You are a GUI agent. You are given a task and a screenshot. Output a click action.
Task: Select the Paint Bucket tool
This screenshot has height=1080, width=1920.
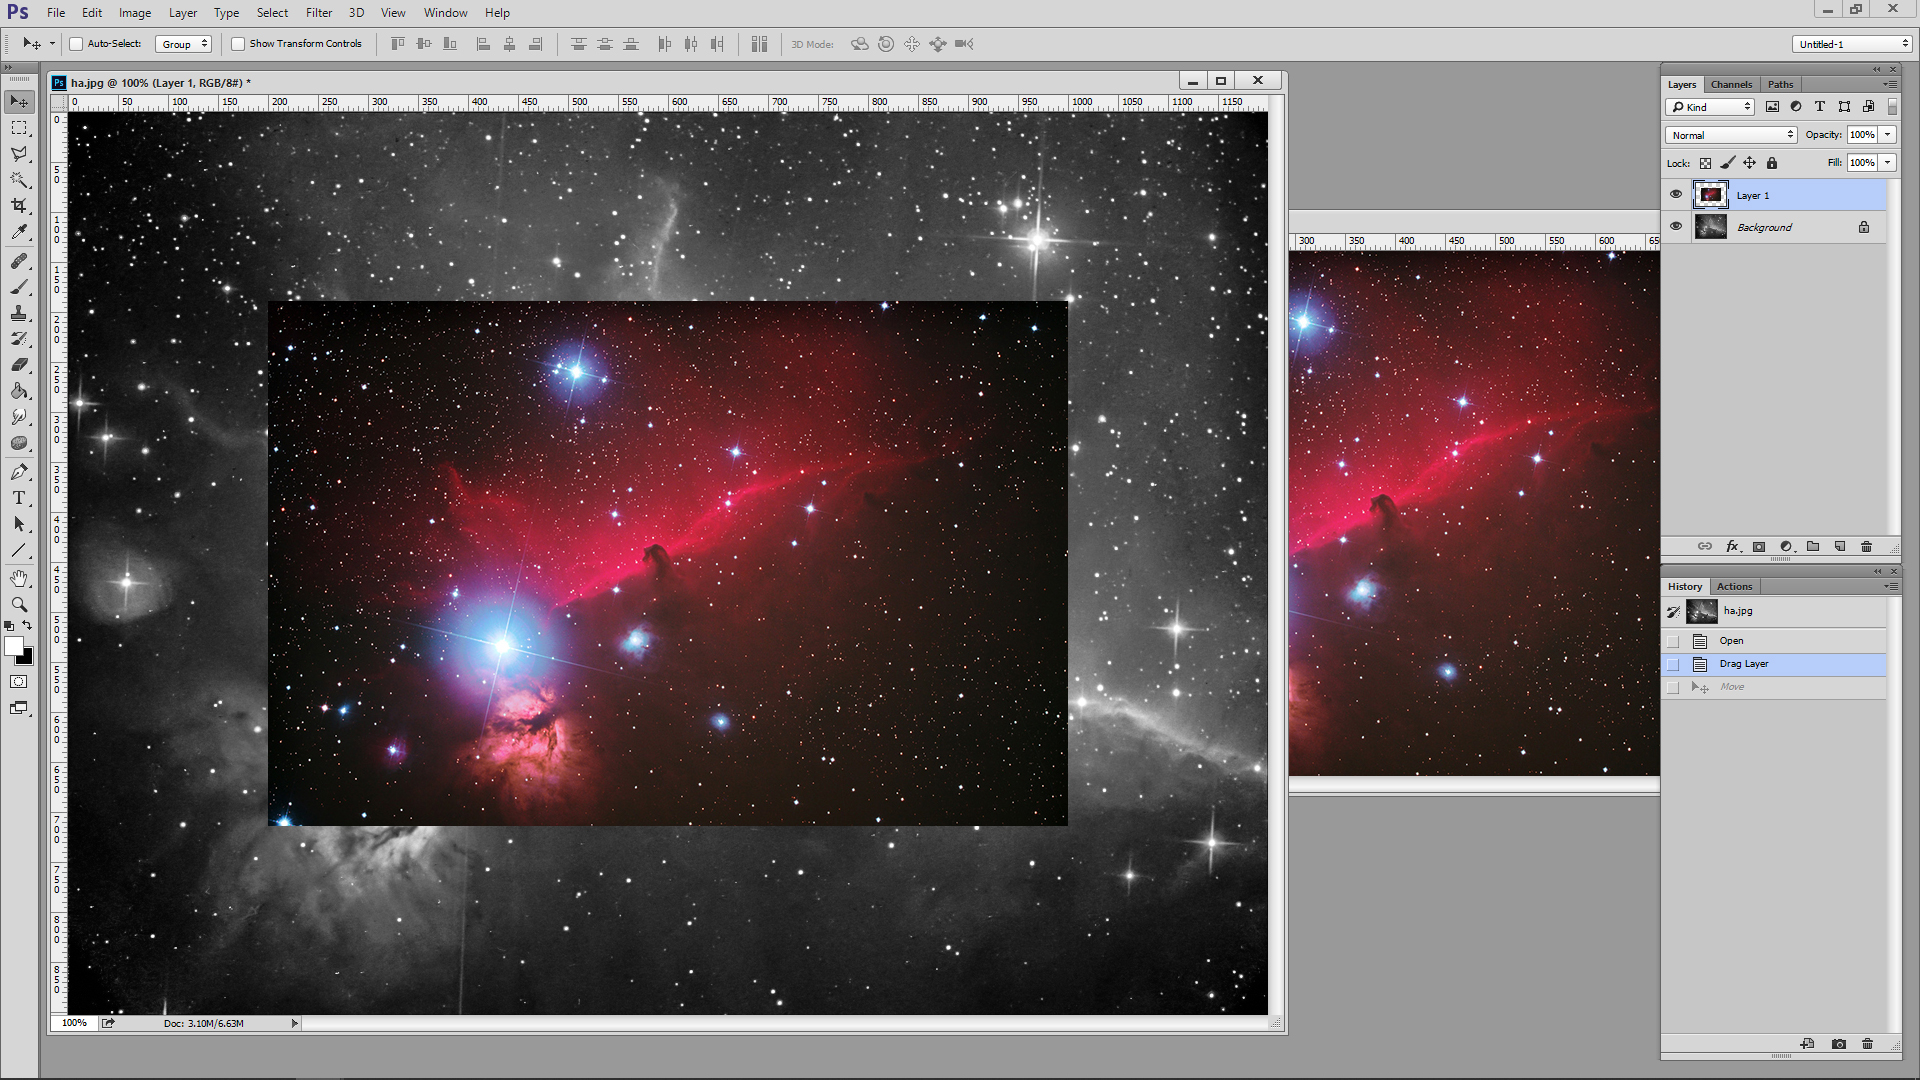[19, 391]
